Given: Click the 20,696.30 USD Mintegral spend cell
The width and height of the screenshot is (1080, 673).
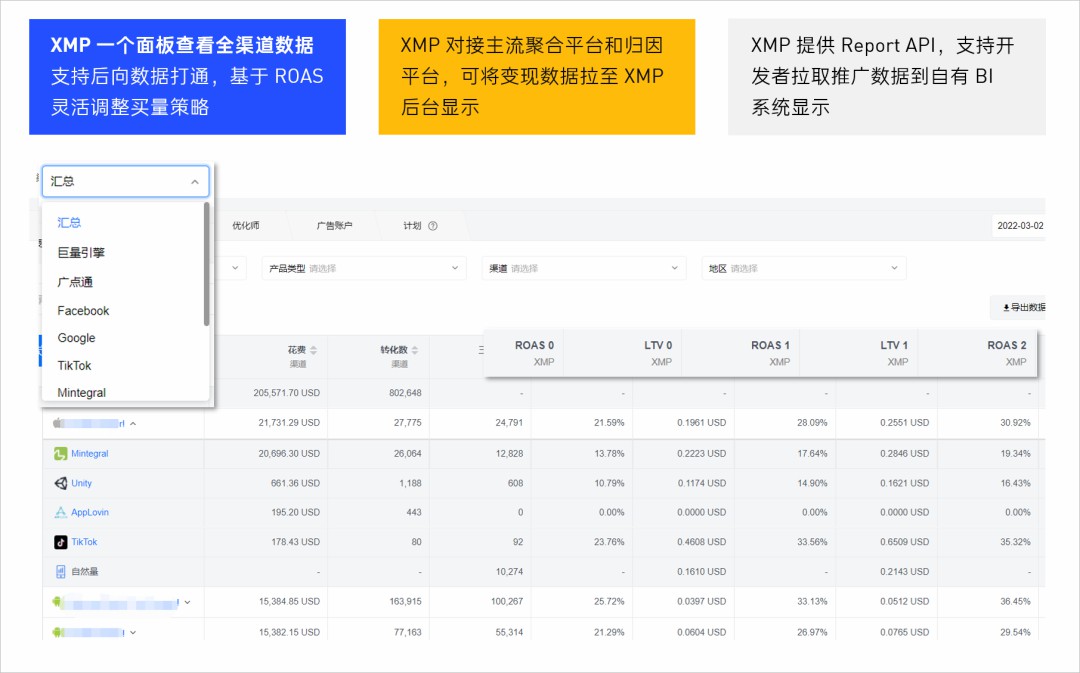Looking at the screenshot, I should (289, 453).
